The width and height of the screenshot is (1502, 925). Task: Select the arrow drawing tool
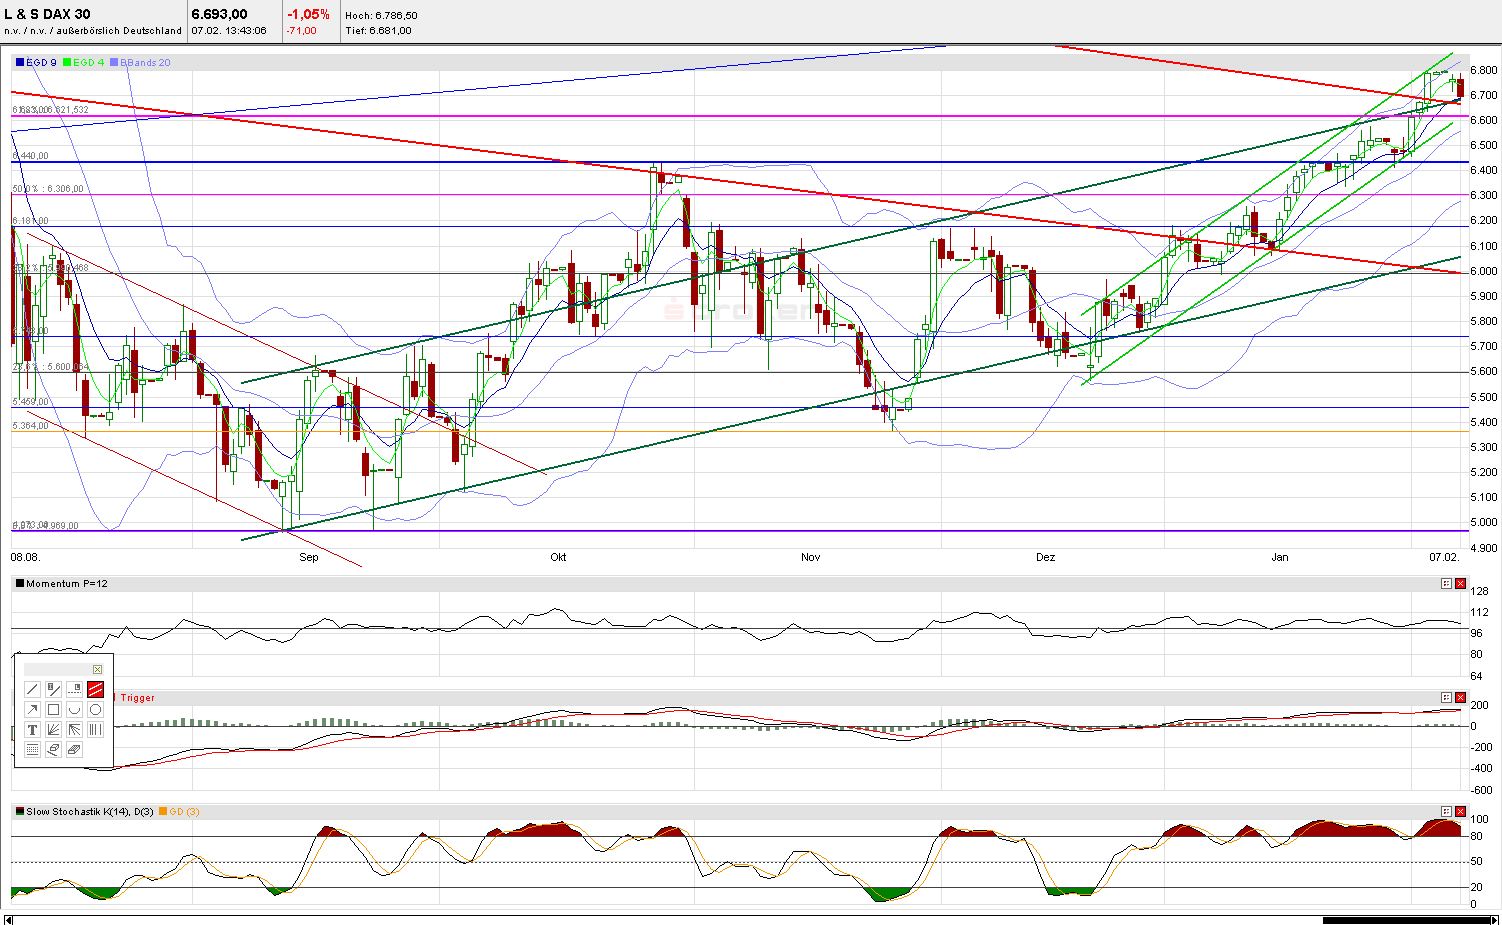(32, 709)
